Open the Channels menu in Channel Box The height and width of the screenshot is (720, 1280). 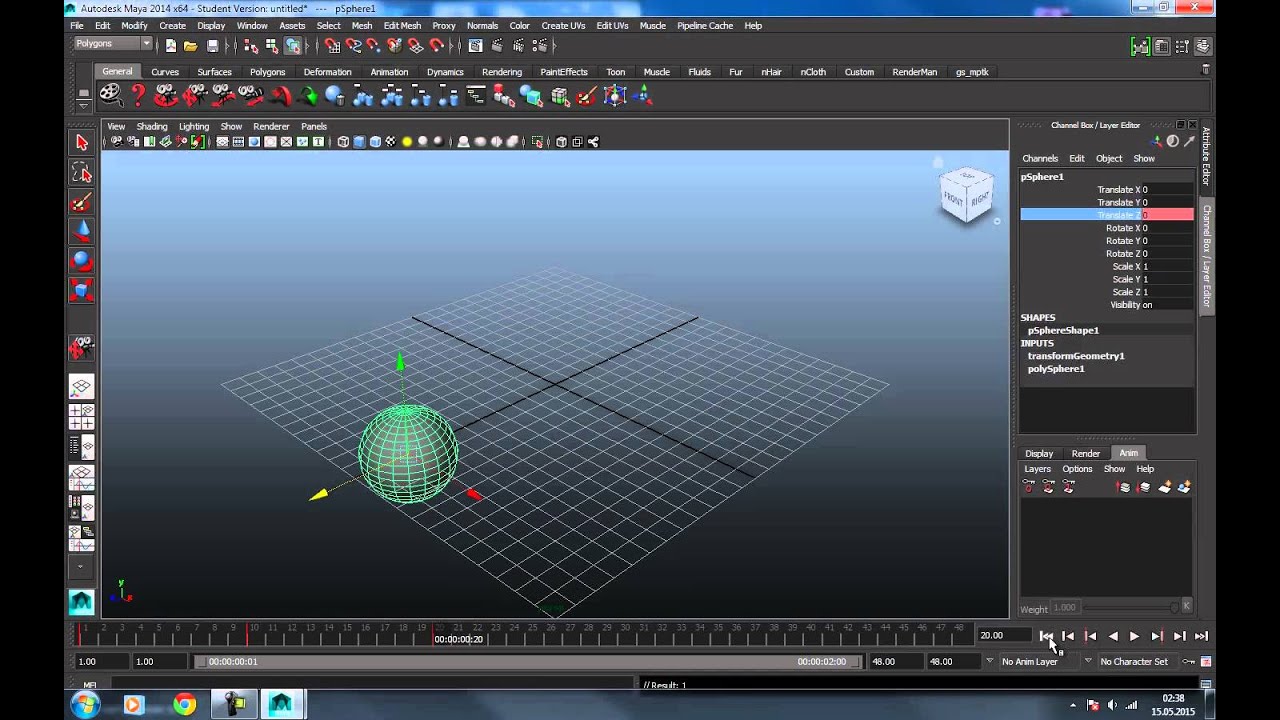(x=1040, y=158)
